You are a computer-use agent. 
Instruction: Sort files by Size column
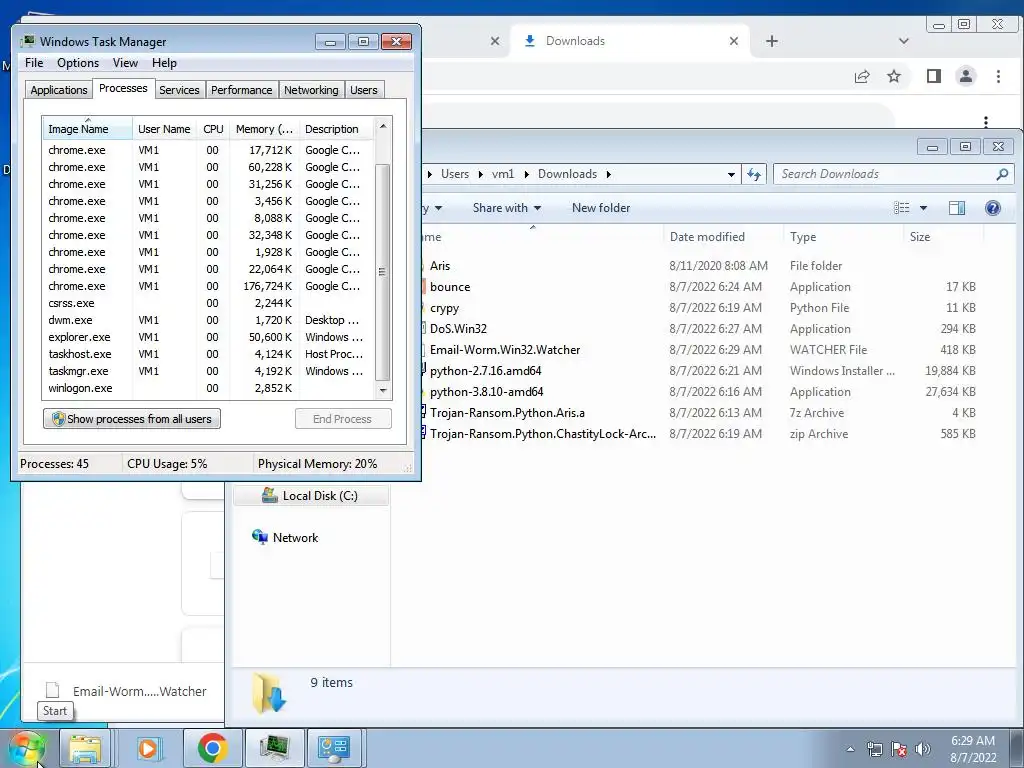point(944,237)
